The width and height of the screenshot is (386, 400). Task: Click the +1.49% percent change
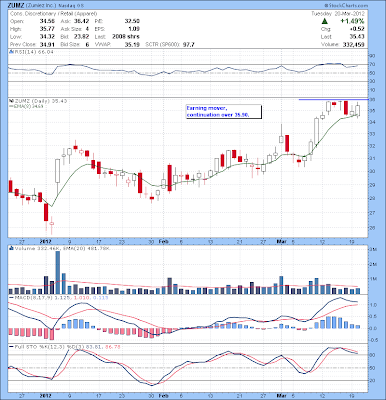click(352, 21)
